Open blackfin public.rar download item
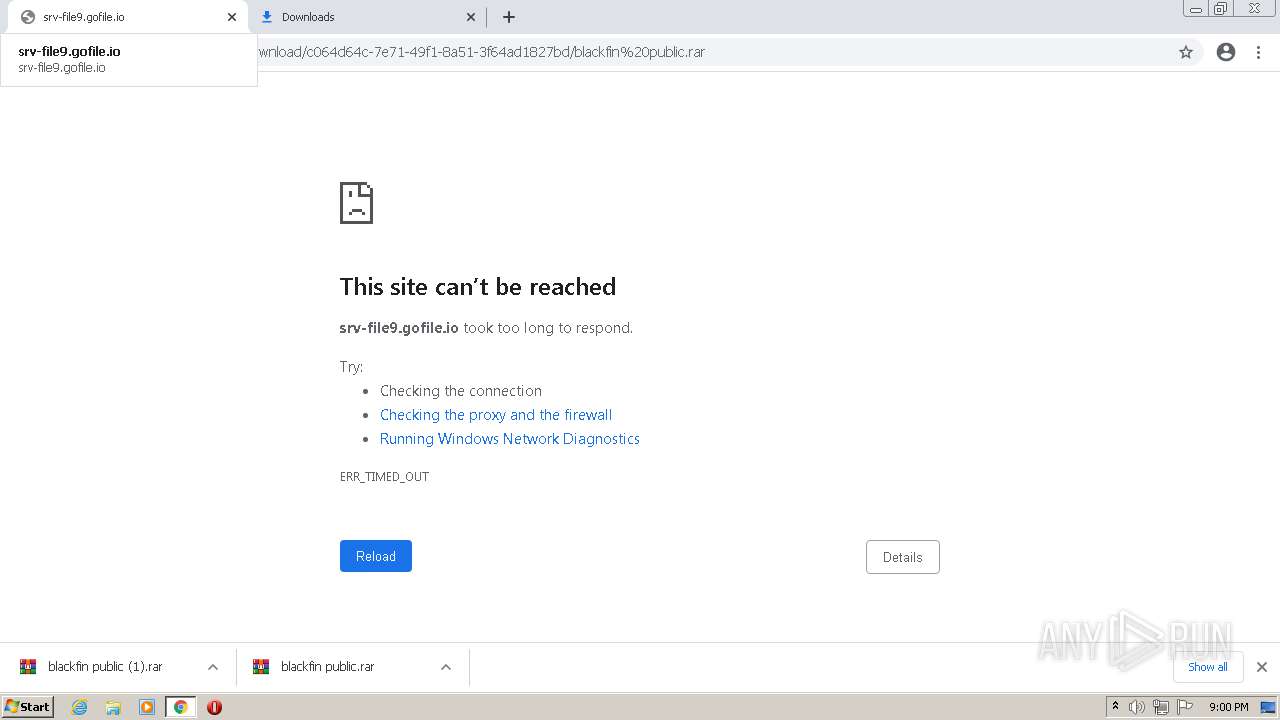The image size is (1280, 720). pos(328,667)
